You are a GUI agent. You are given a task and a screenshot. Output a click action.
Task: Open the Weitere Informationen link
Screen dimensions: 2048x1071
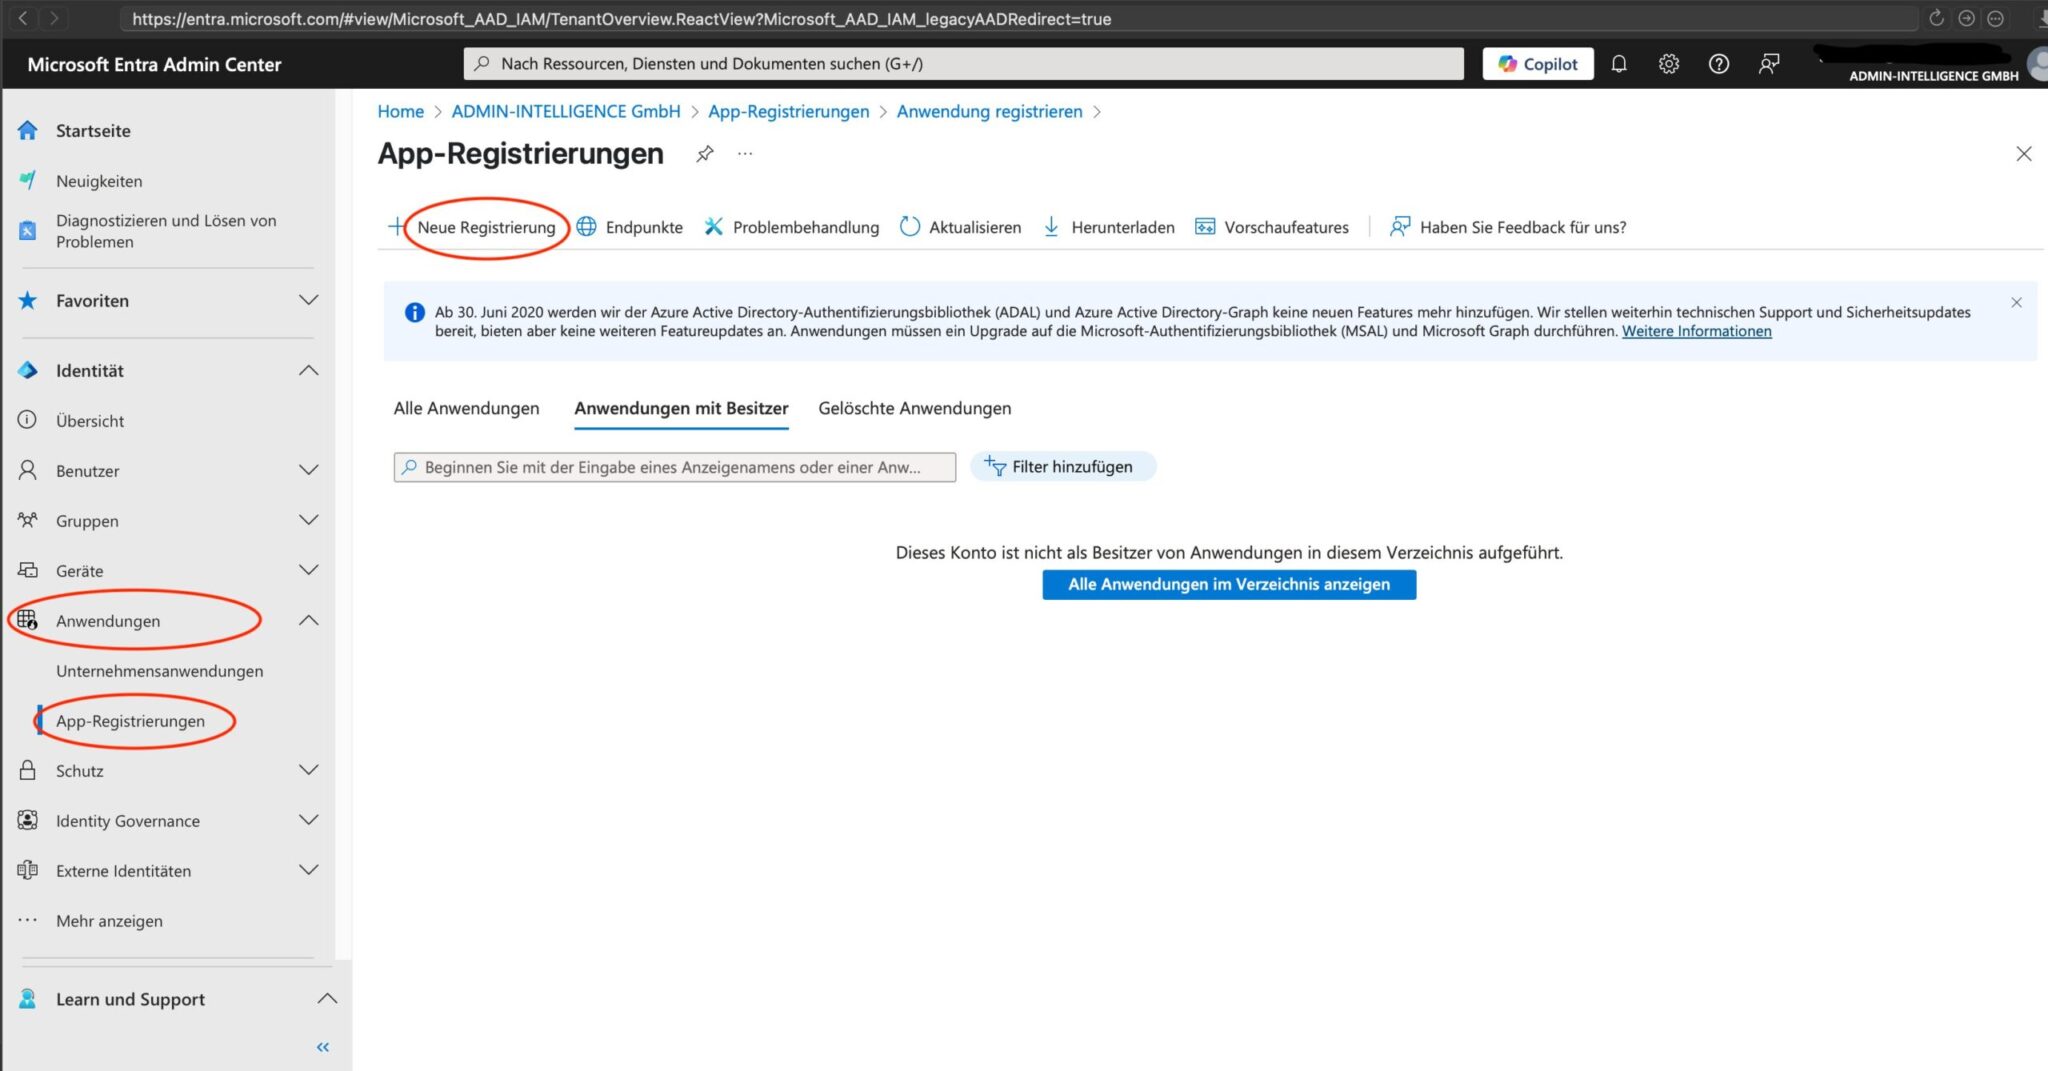click(1695, 331)
